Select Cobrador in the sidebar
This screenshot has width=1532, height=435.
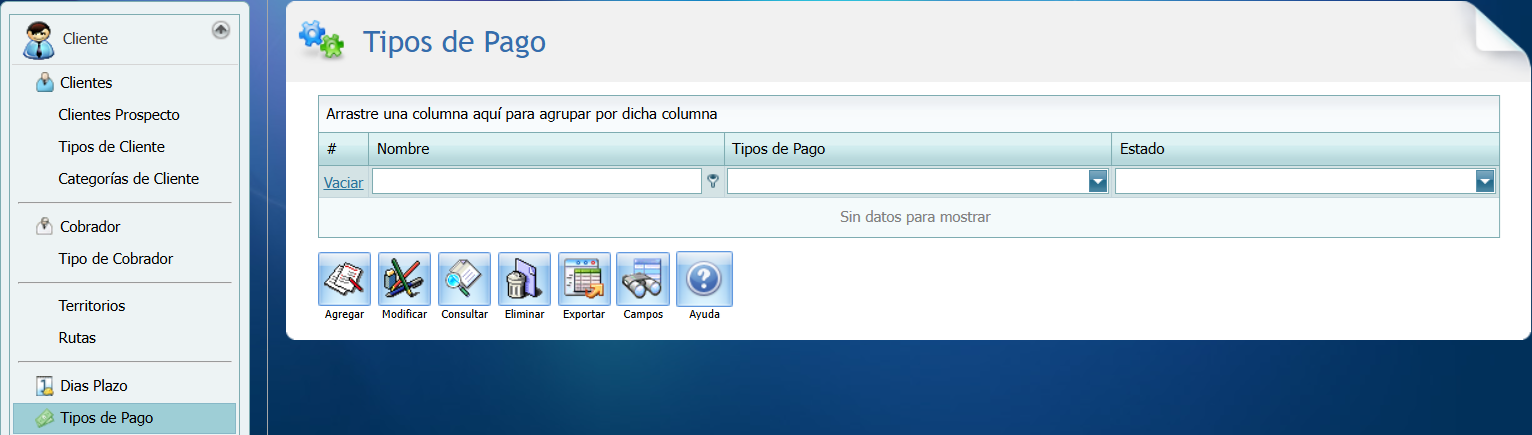pyautogui.click(x=90, y=227)
